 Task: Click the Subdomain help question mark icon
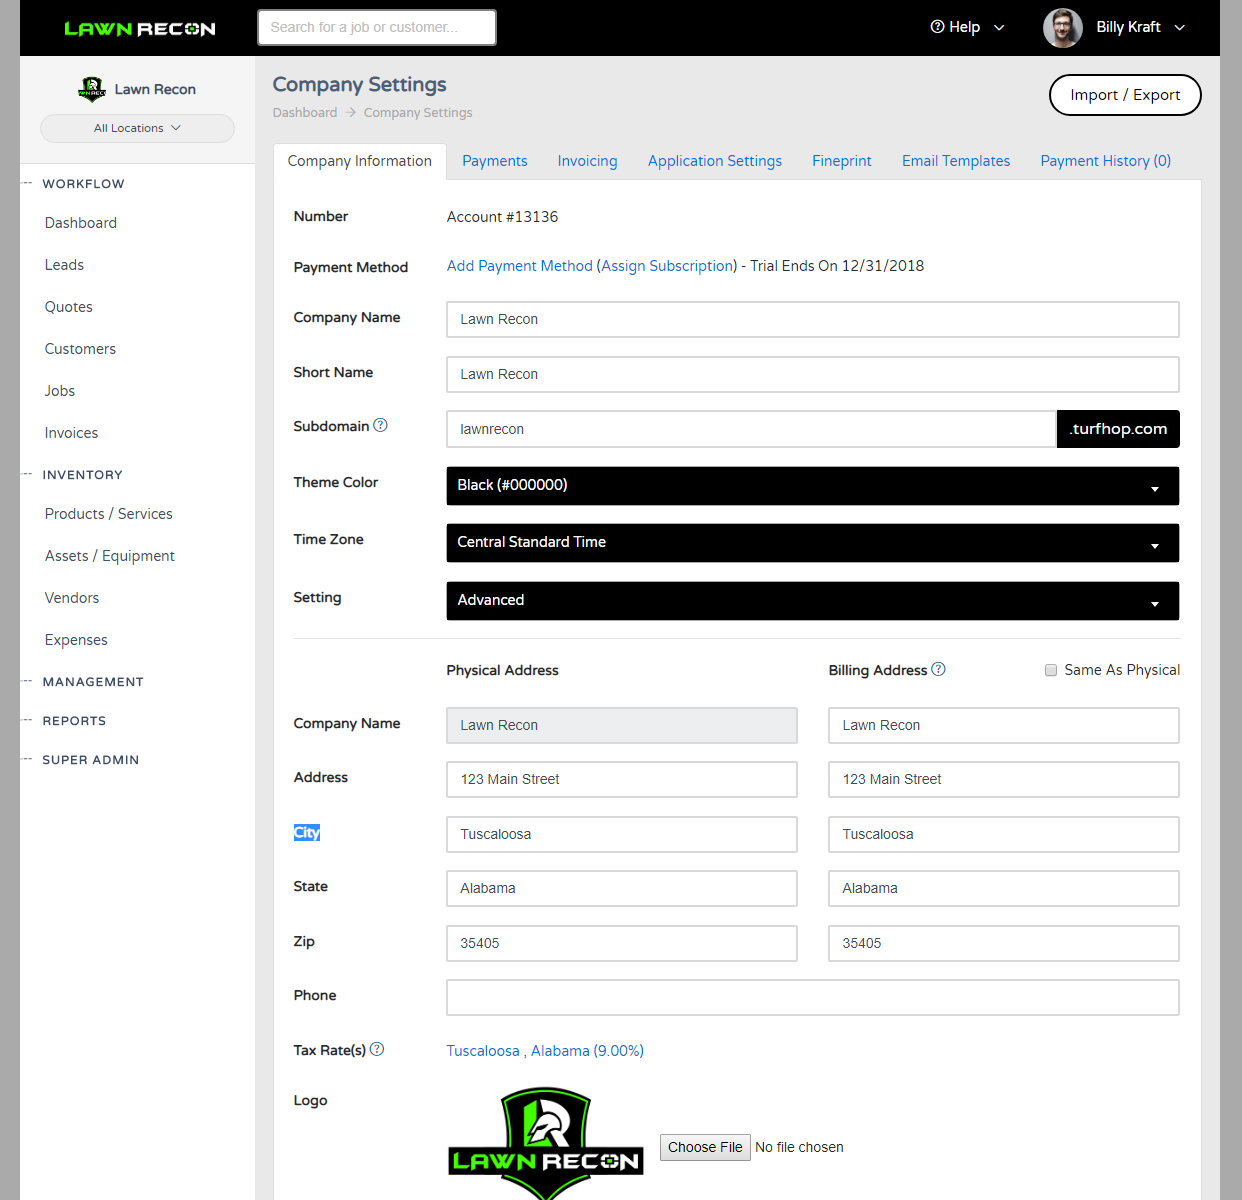[380, 424]
